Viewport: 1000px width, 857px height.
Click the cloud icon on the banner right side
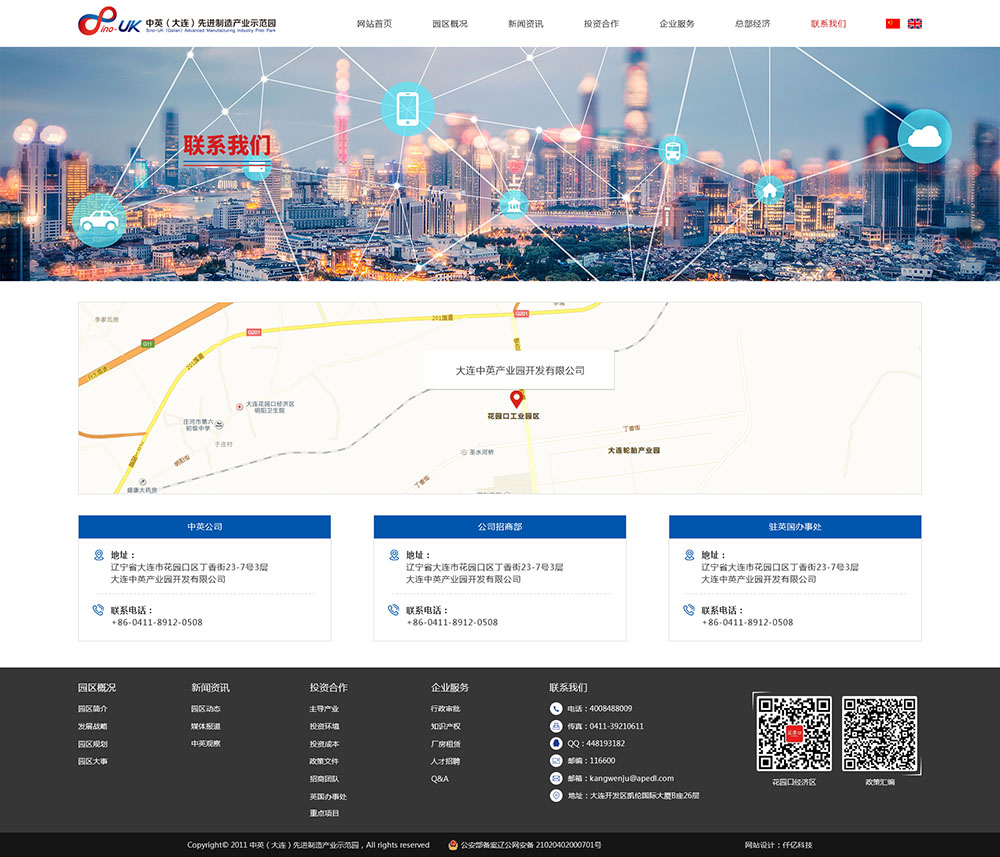point(924,135)
